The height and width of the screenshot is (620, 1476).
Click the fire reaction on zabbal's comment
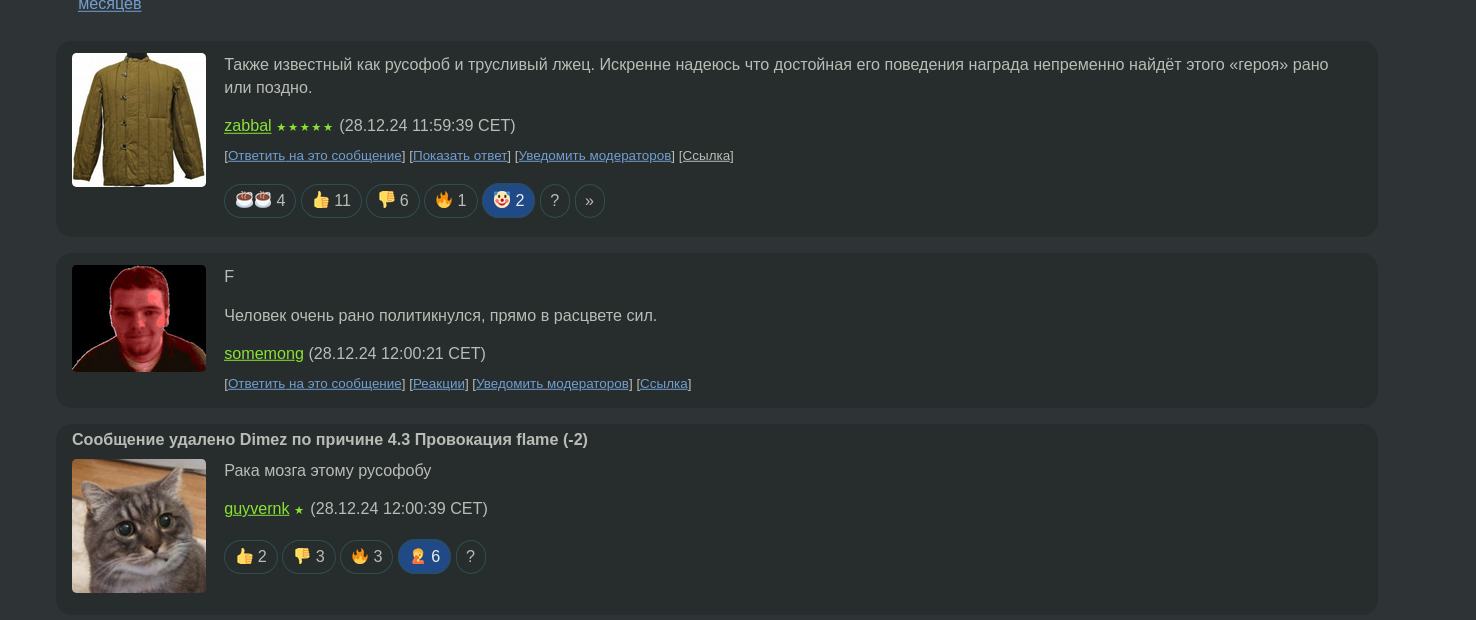pyautogui.click(x=450, y=201)
